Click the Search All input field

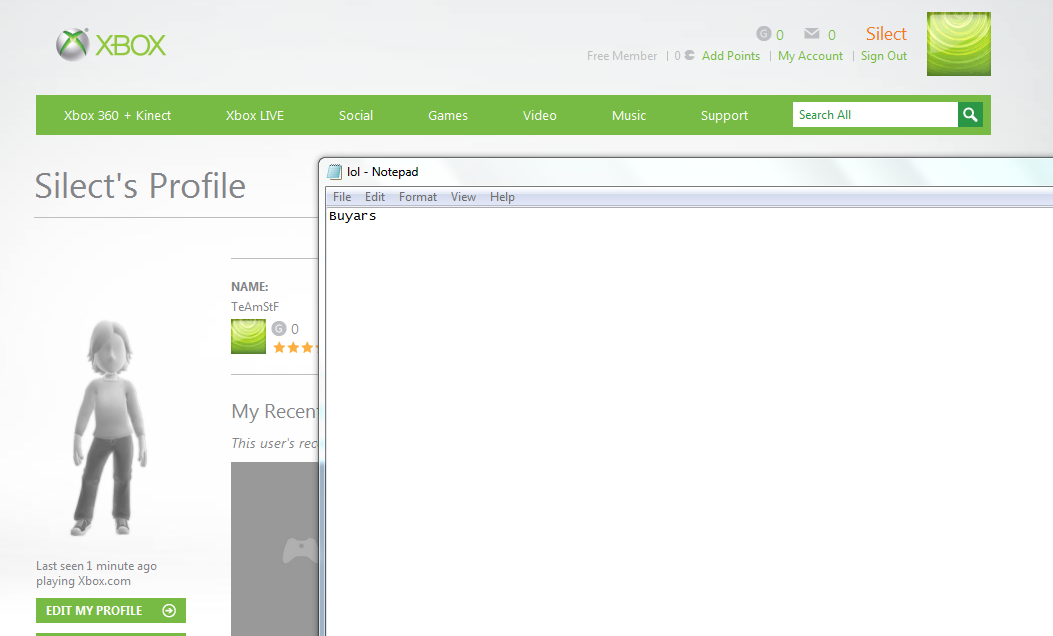click(875, 115)
